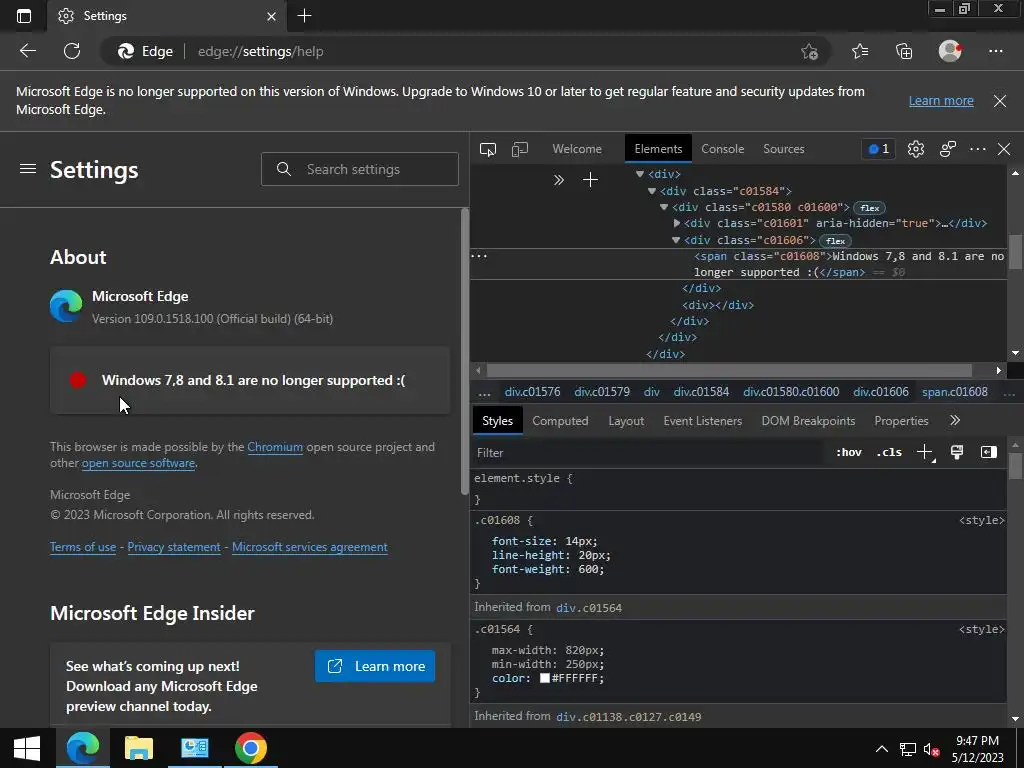Open Customize and control DevTools menu

(978, 149)
